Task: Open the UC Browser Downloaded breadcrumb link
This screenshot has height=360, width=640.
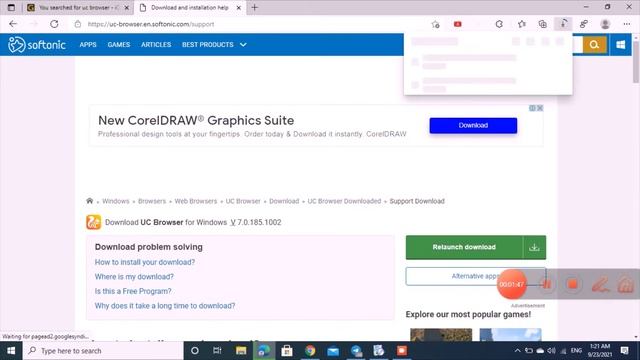Action: coord(344,201)
